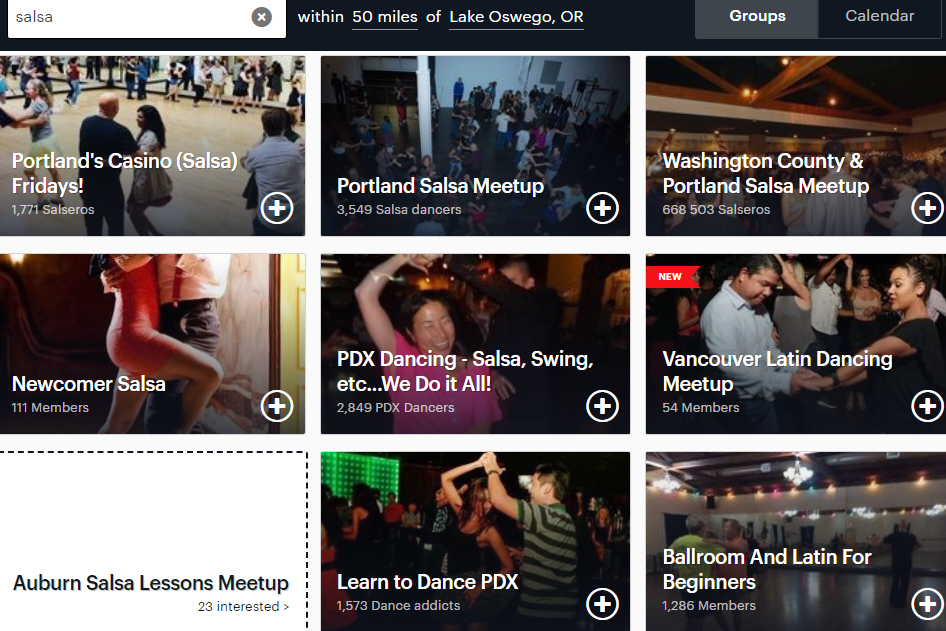The width and height of the screenshot is (946, 631).
Task: Click plus icon on Vancouver Latin Dancing
Action: [x=927, y=406]
